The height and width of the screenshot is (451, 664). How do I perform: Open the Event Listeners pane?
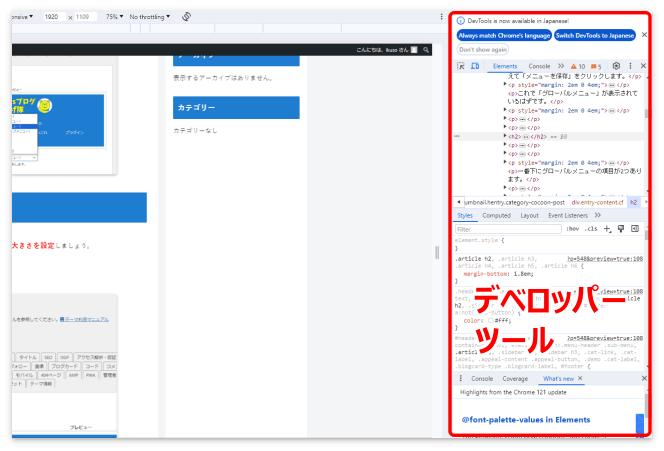pyautogui.click(x=568, y=216)
